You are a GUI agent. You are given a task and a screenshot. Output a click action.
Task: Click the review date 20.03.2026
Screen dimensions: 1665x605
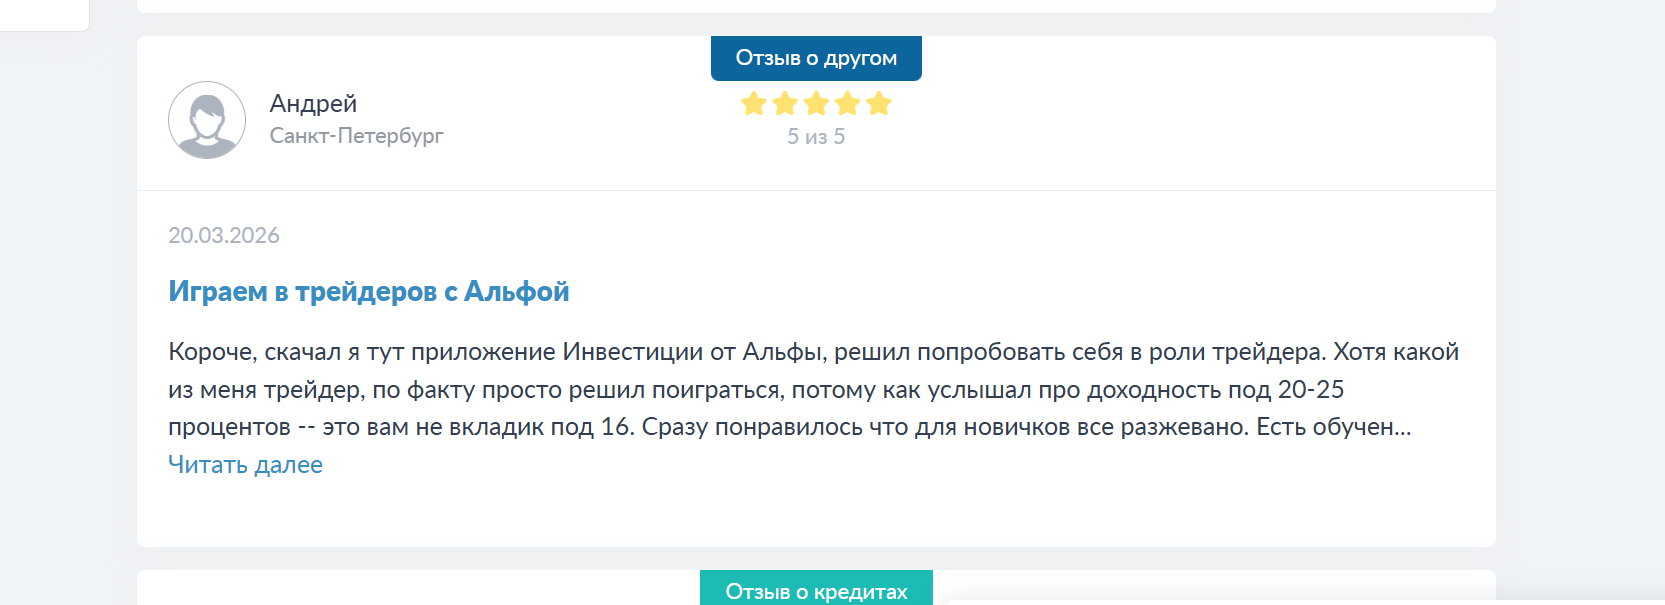pos(224,235)
